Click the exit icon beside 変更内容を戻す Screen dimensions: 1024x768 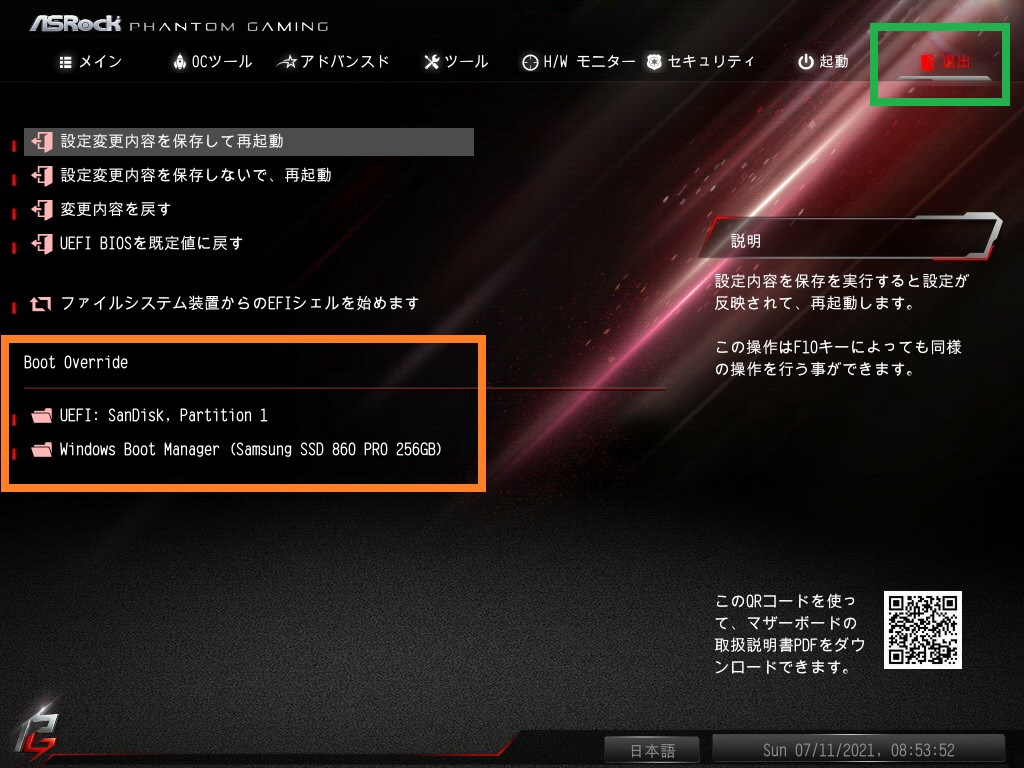coord(42,210)
